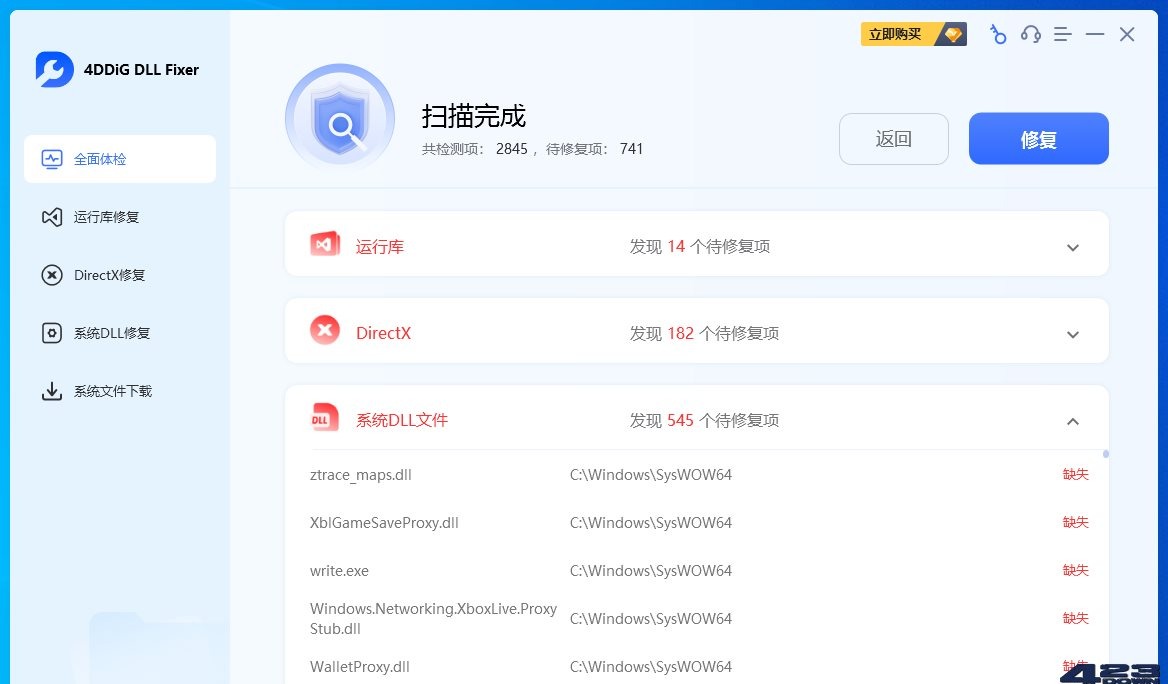
Task: Select the XblGameSaveProxy.dll row
Action: click(699, 523)
